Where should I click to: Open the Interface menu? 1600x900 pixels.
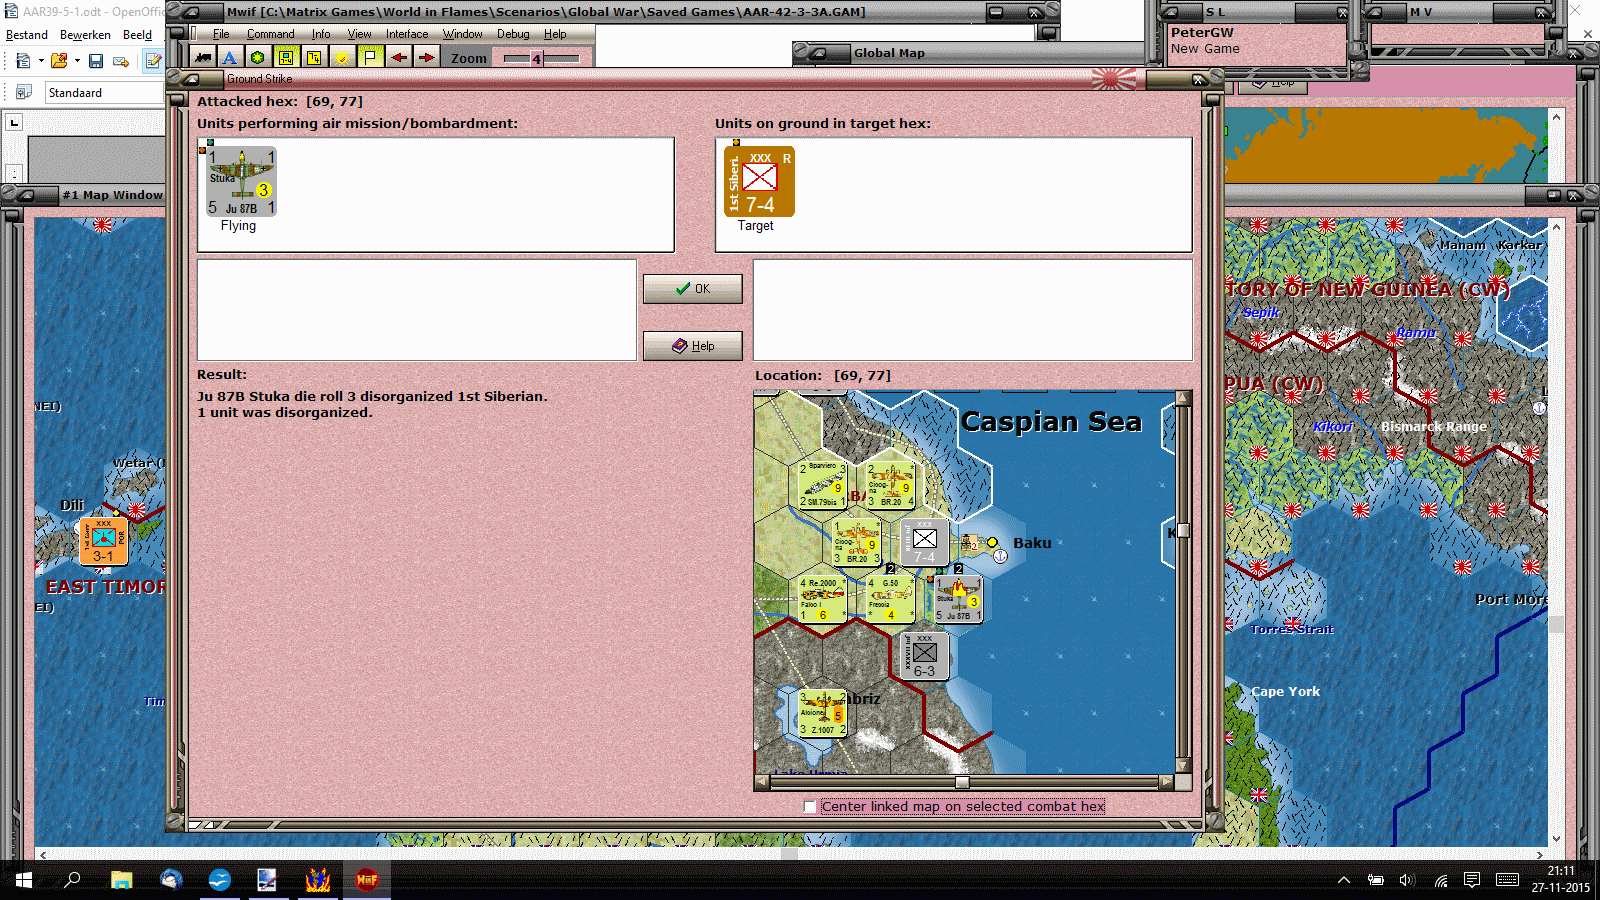pos(407,34)
